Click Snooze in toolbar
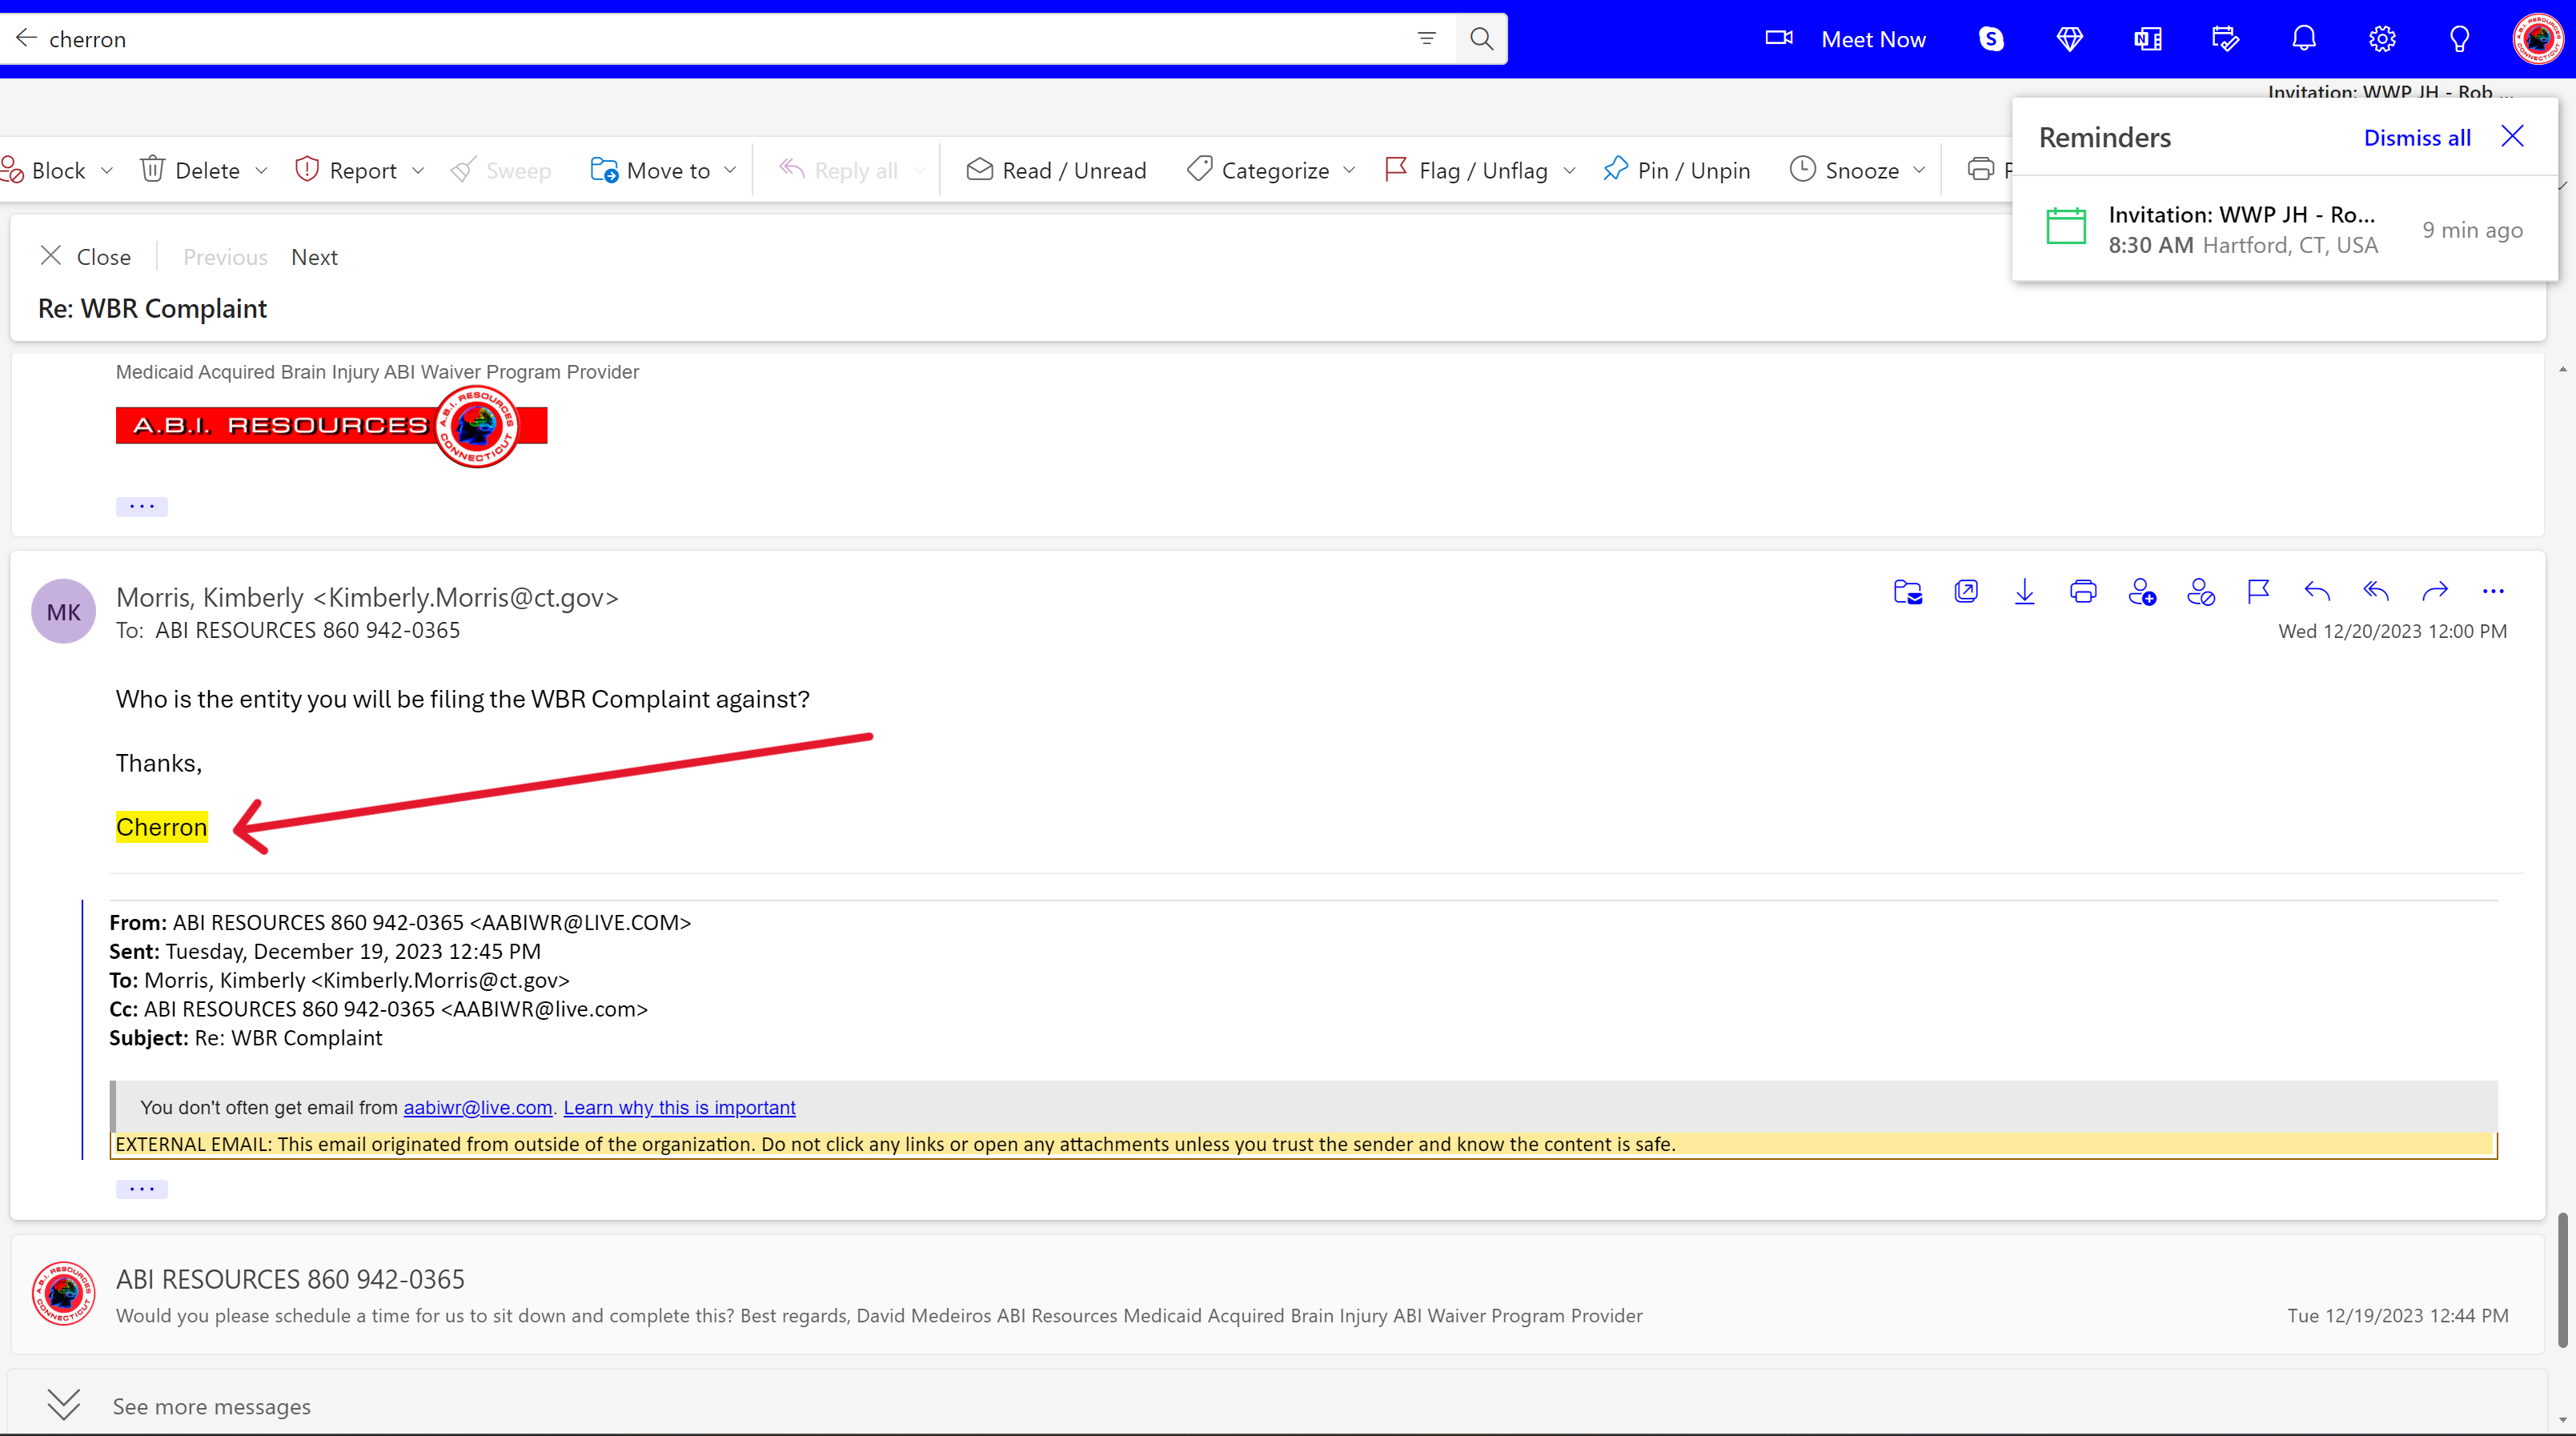This screenshot has height=1436, width=2576. pyautogui.click(x=1844, y=170)
